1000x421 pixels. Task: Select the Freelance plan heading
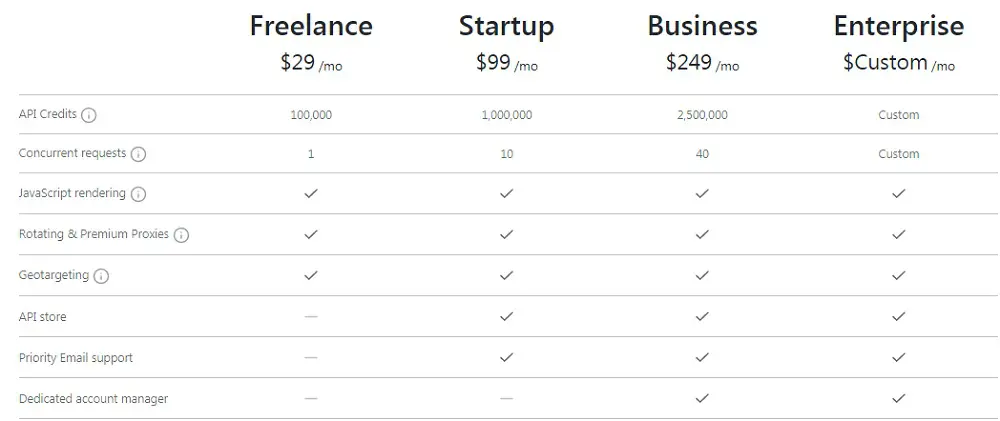pyautogui.click(x=311, y=26)
